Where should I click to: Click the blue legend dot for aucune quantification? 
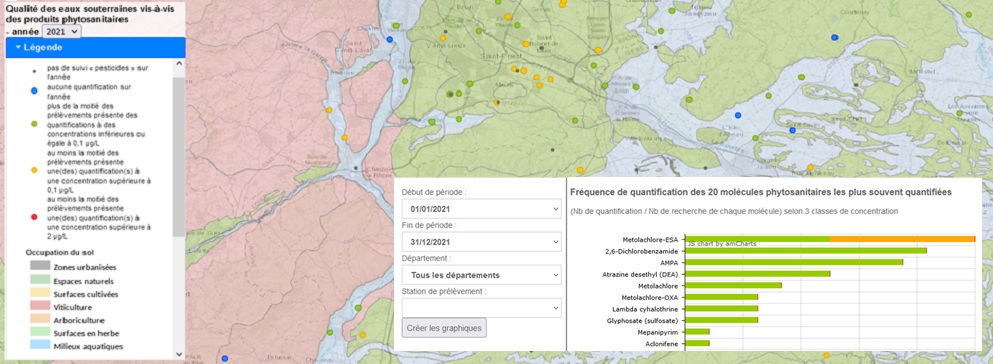tap(34, 91)
